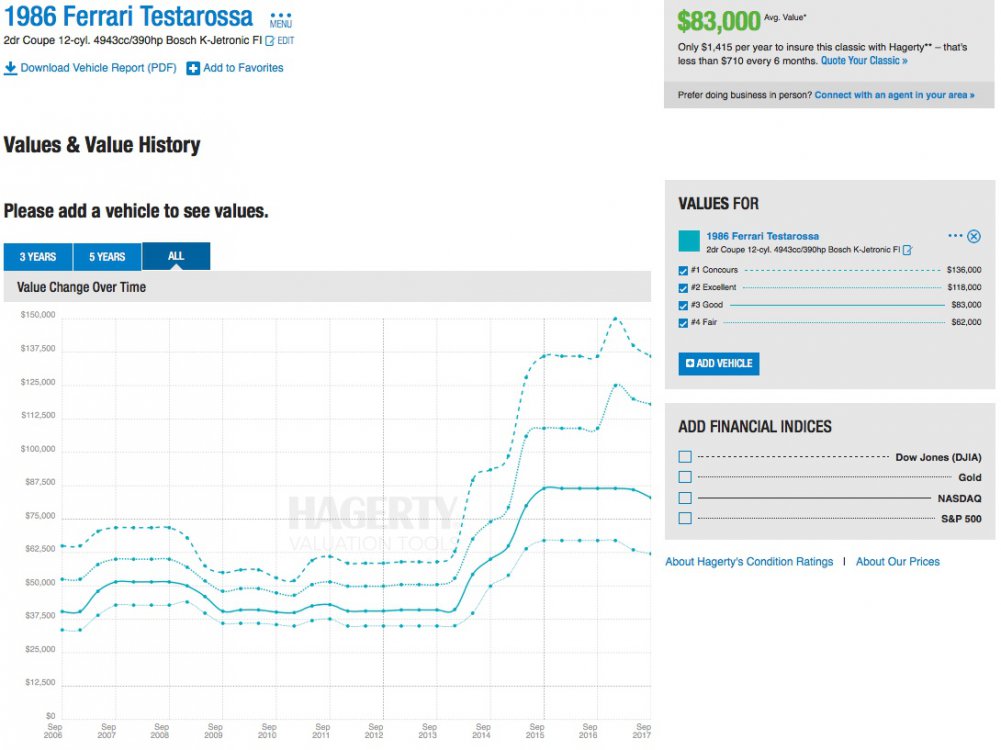The image size is (1001, 750).
Task: Follow the Quote Your Classic link
Action: pyautogui.click(x=864, y=61)
